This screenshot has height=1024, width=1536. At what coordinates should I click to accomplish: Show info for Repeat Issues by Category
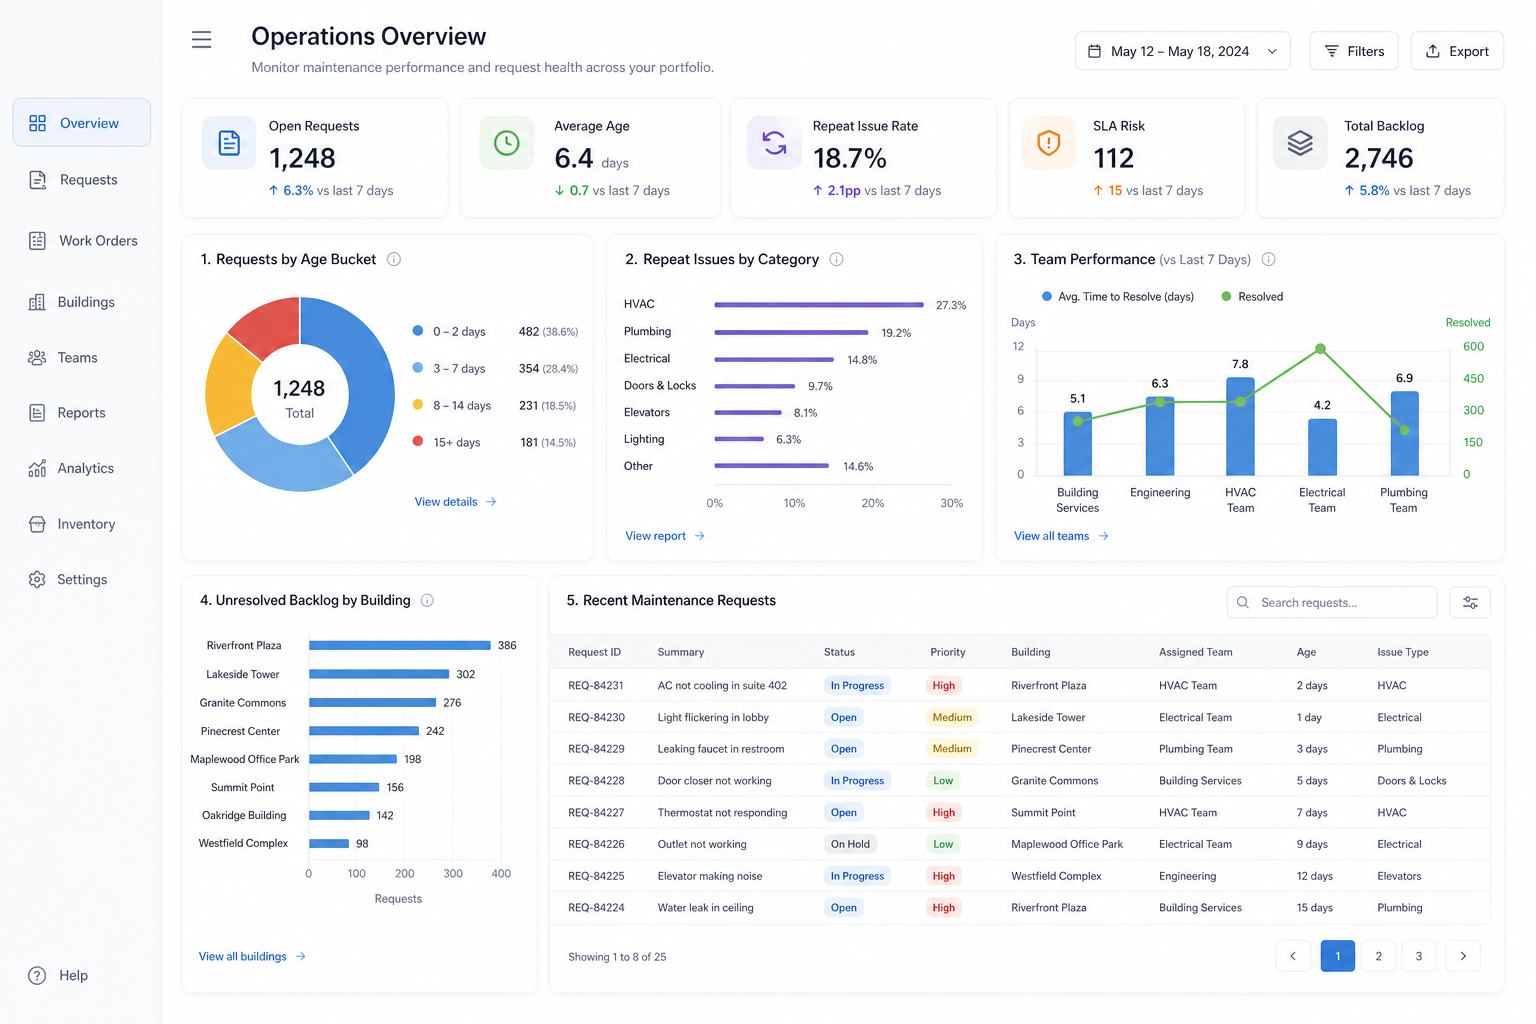836,259
